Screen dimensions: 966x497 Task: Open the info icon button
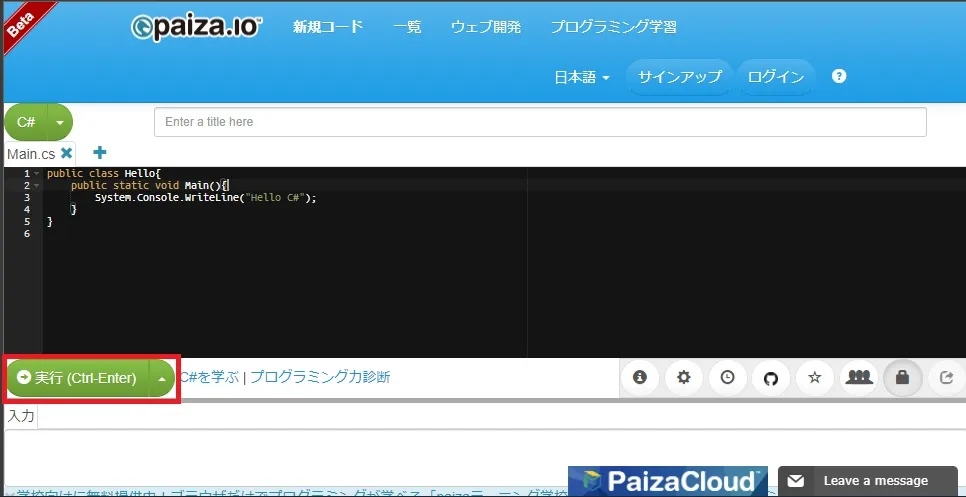tap(639, 377)
